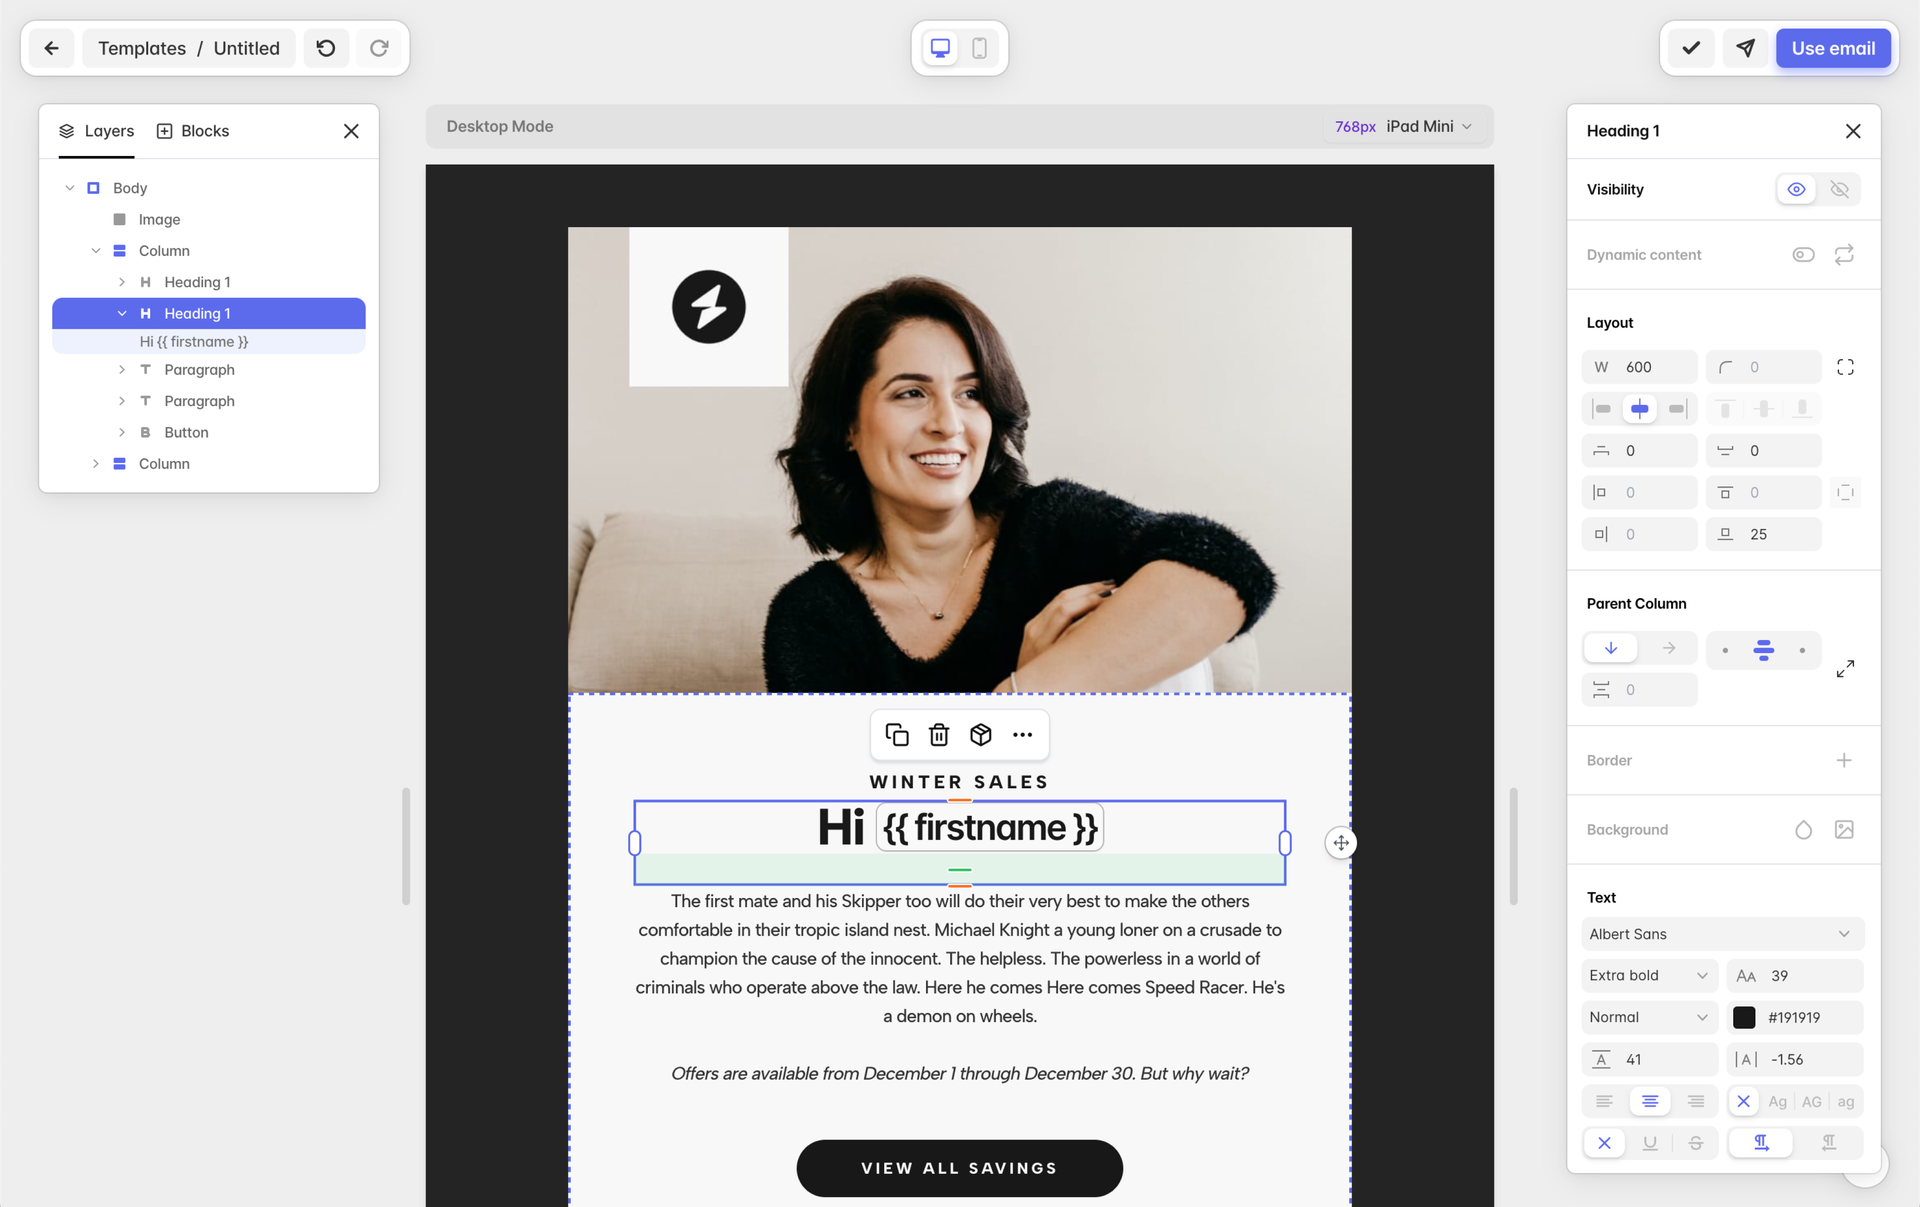Toggle the hidden visibility icon
The image size is (1920, 1207).
(x=1838, y=189)
